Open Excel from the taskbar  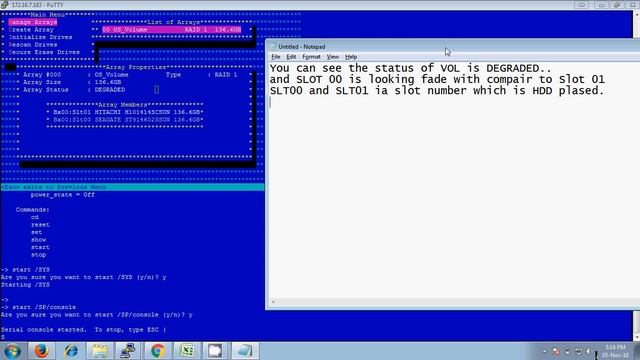tap(187, 351)
